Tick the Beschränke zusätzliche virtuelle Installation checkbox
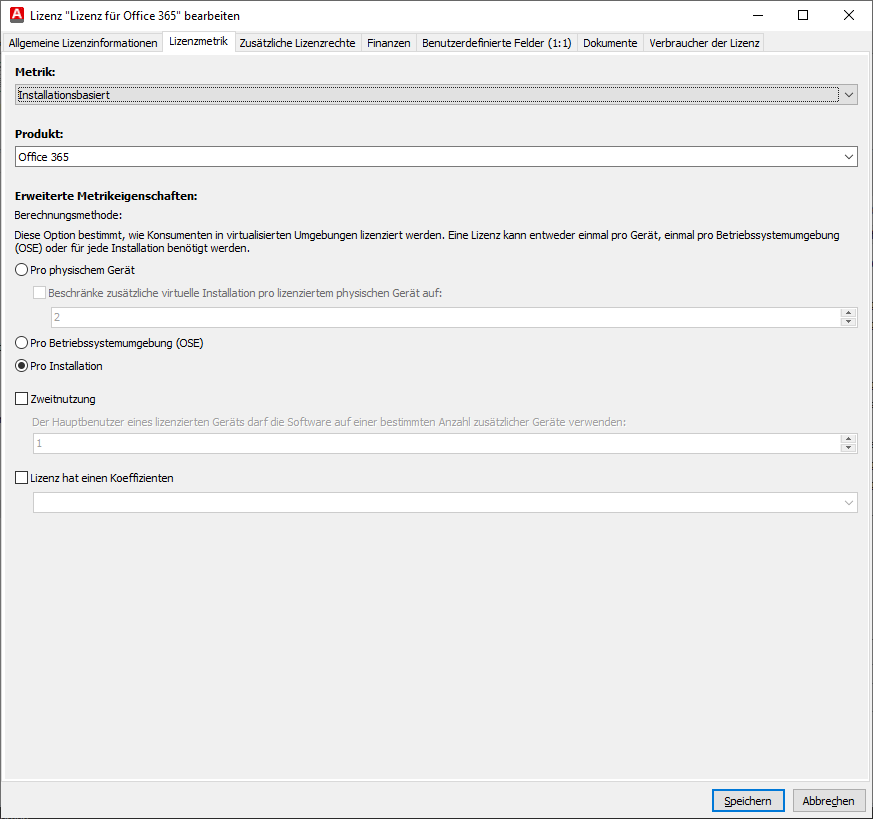The height and width of the screenshot is (819, 873). 40,293
